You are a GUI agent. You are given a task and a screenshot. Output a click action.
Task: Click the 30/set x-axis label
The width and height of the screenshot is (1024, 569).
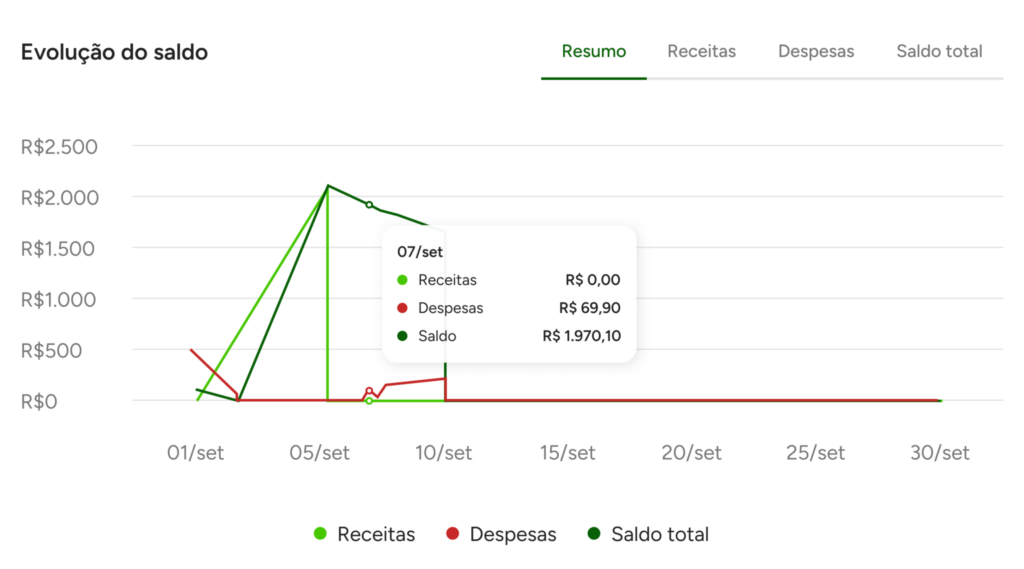tap(941, 453)
